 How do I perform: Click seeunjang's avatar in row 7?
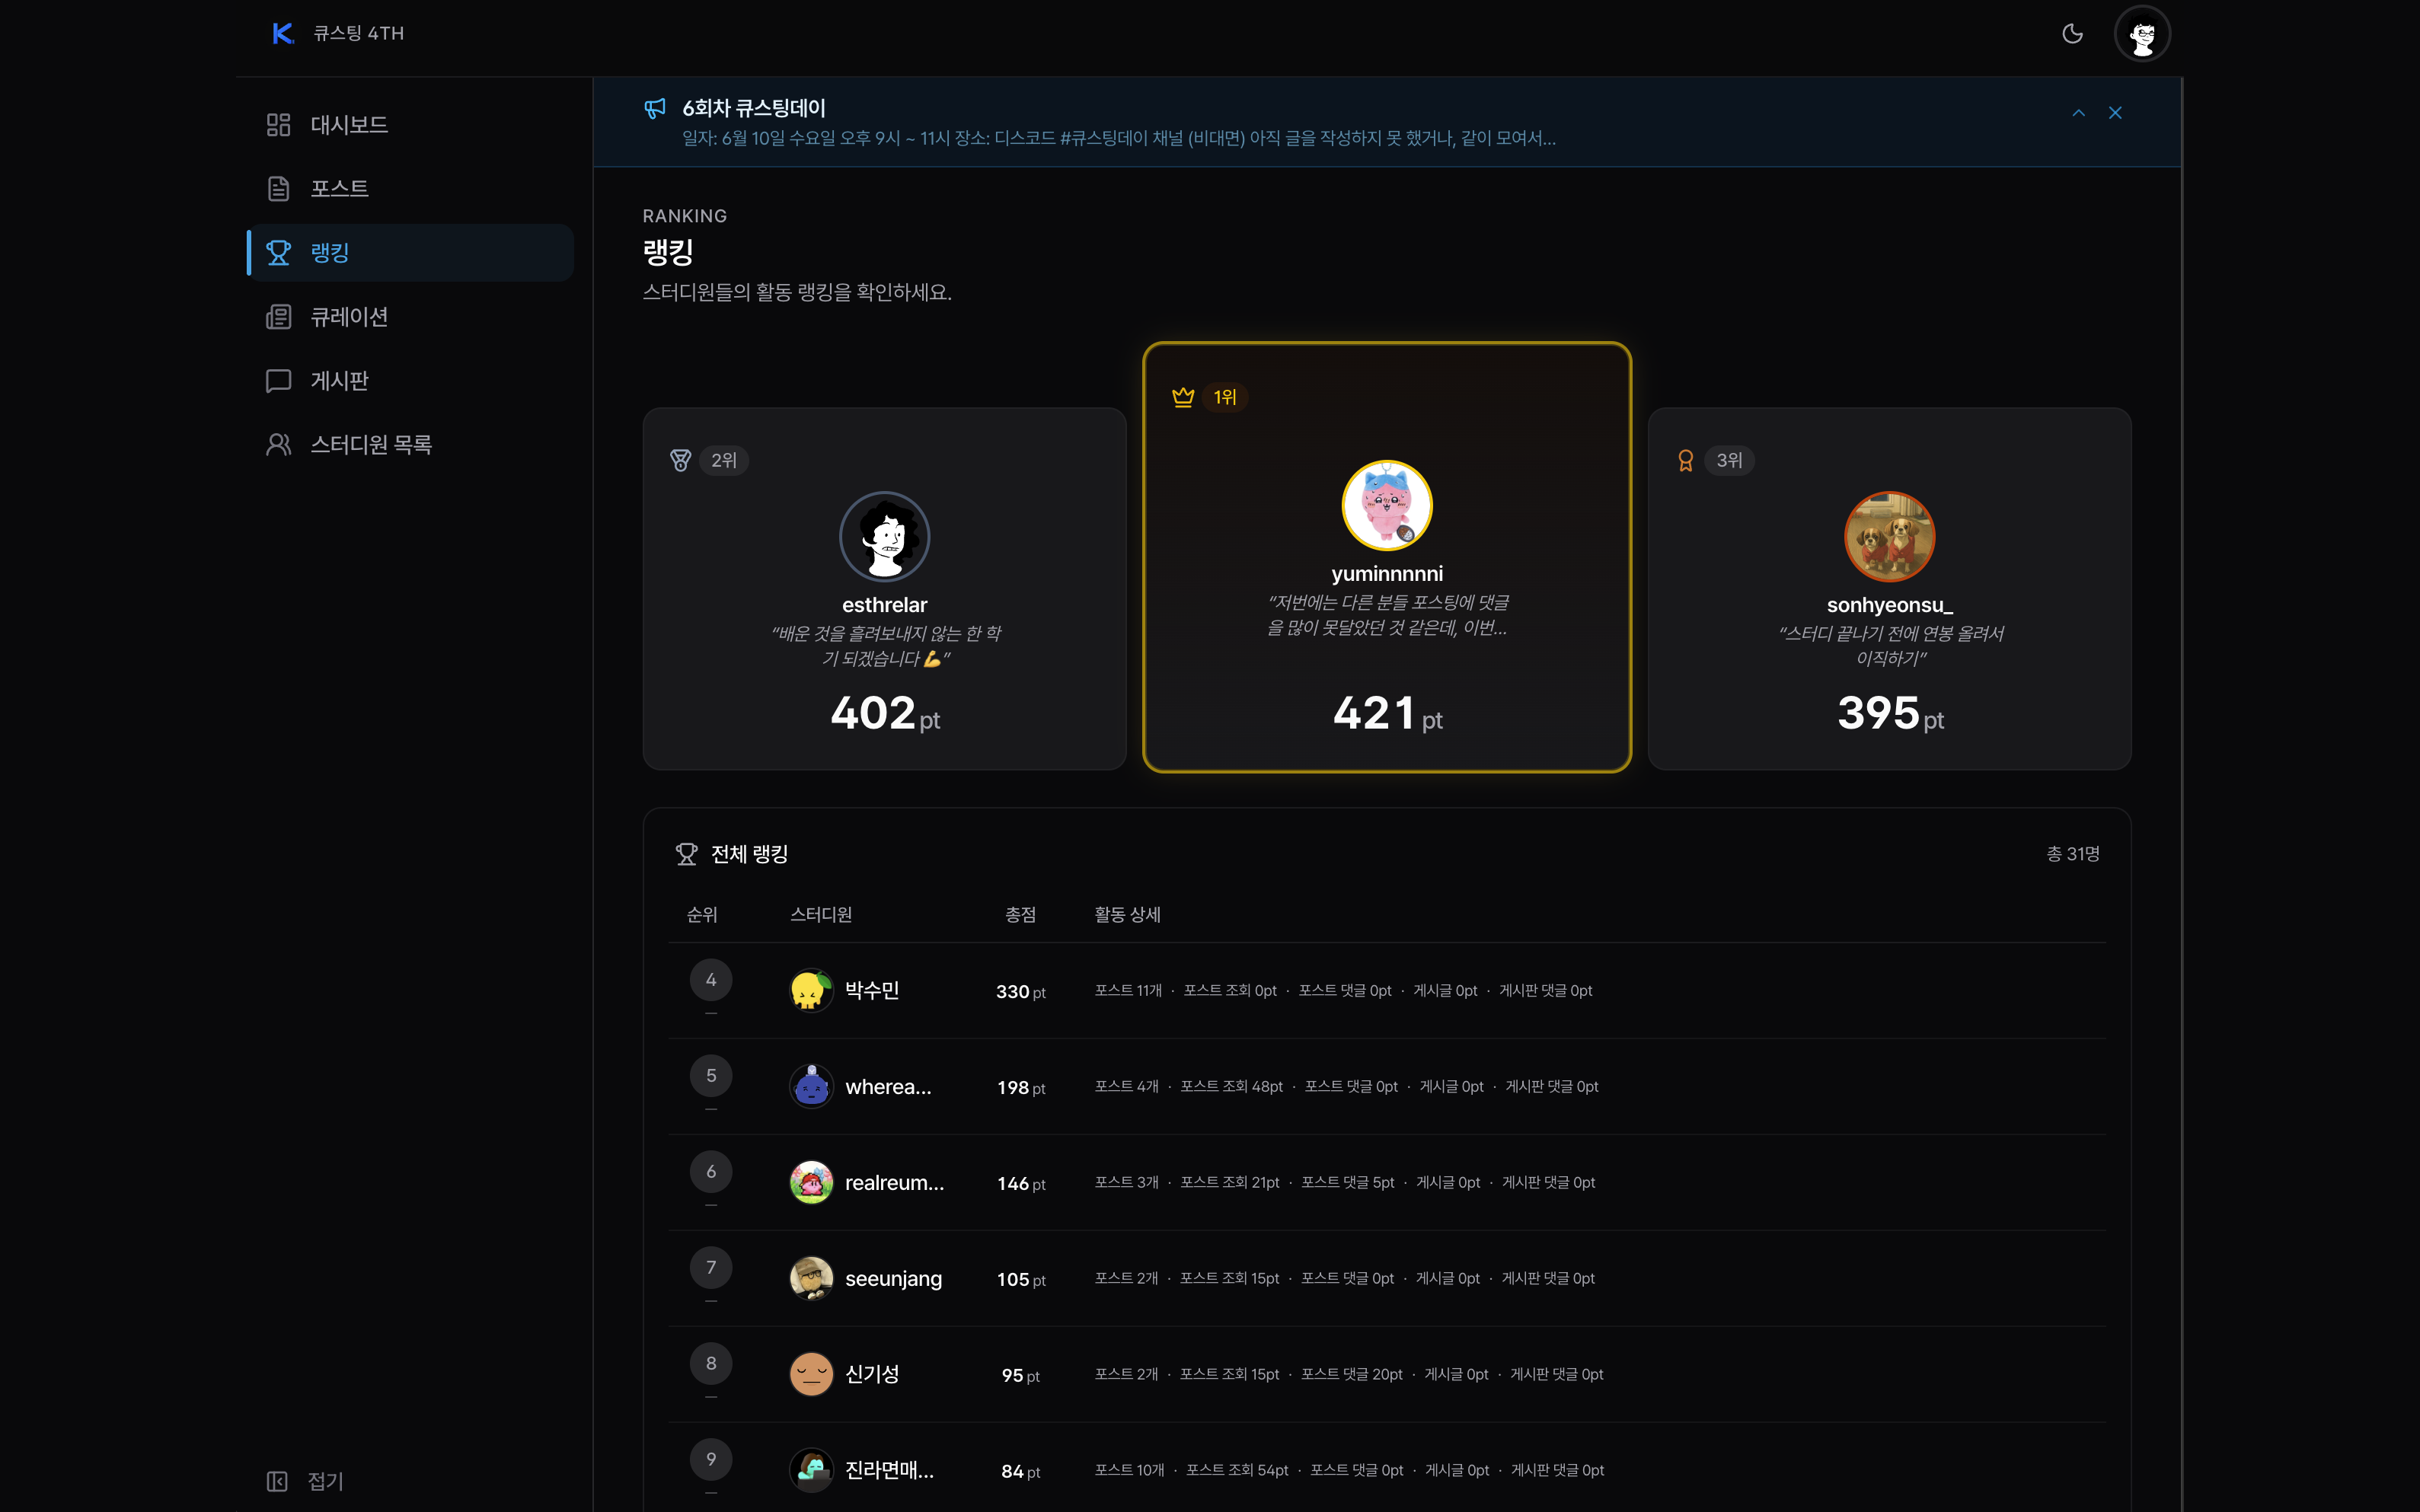pos(811,1279)
